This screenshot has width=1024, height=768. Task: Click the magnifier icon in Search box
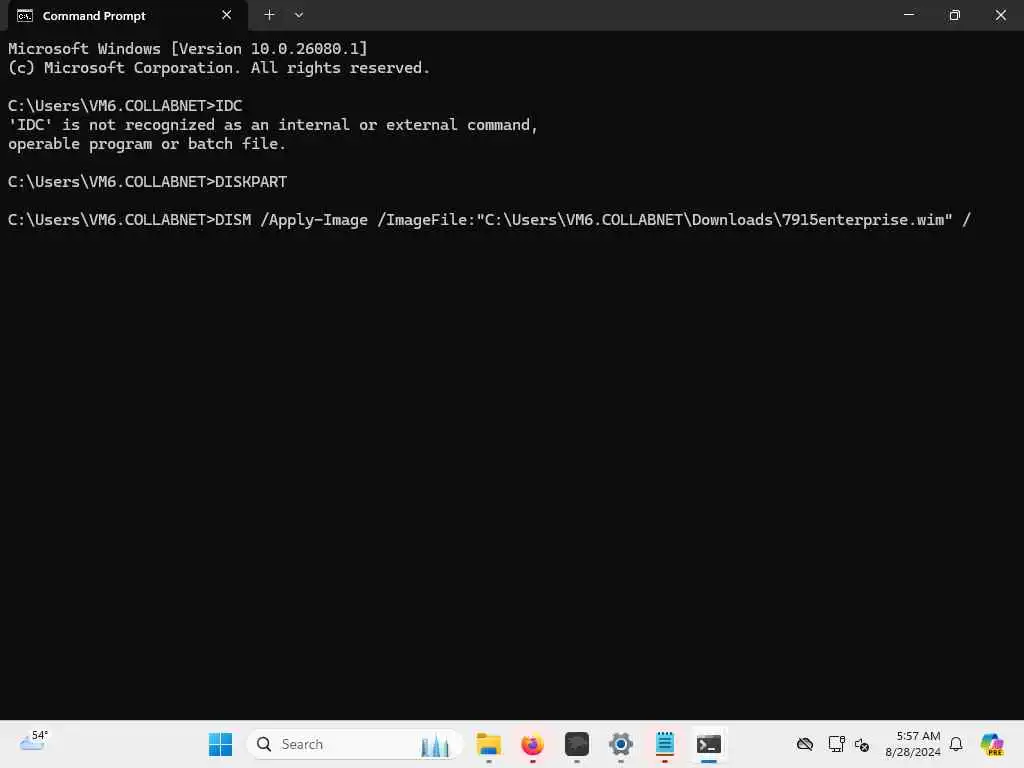(264, 744)
